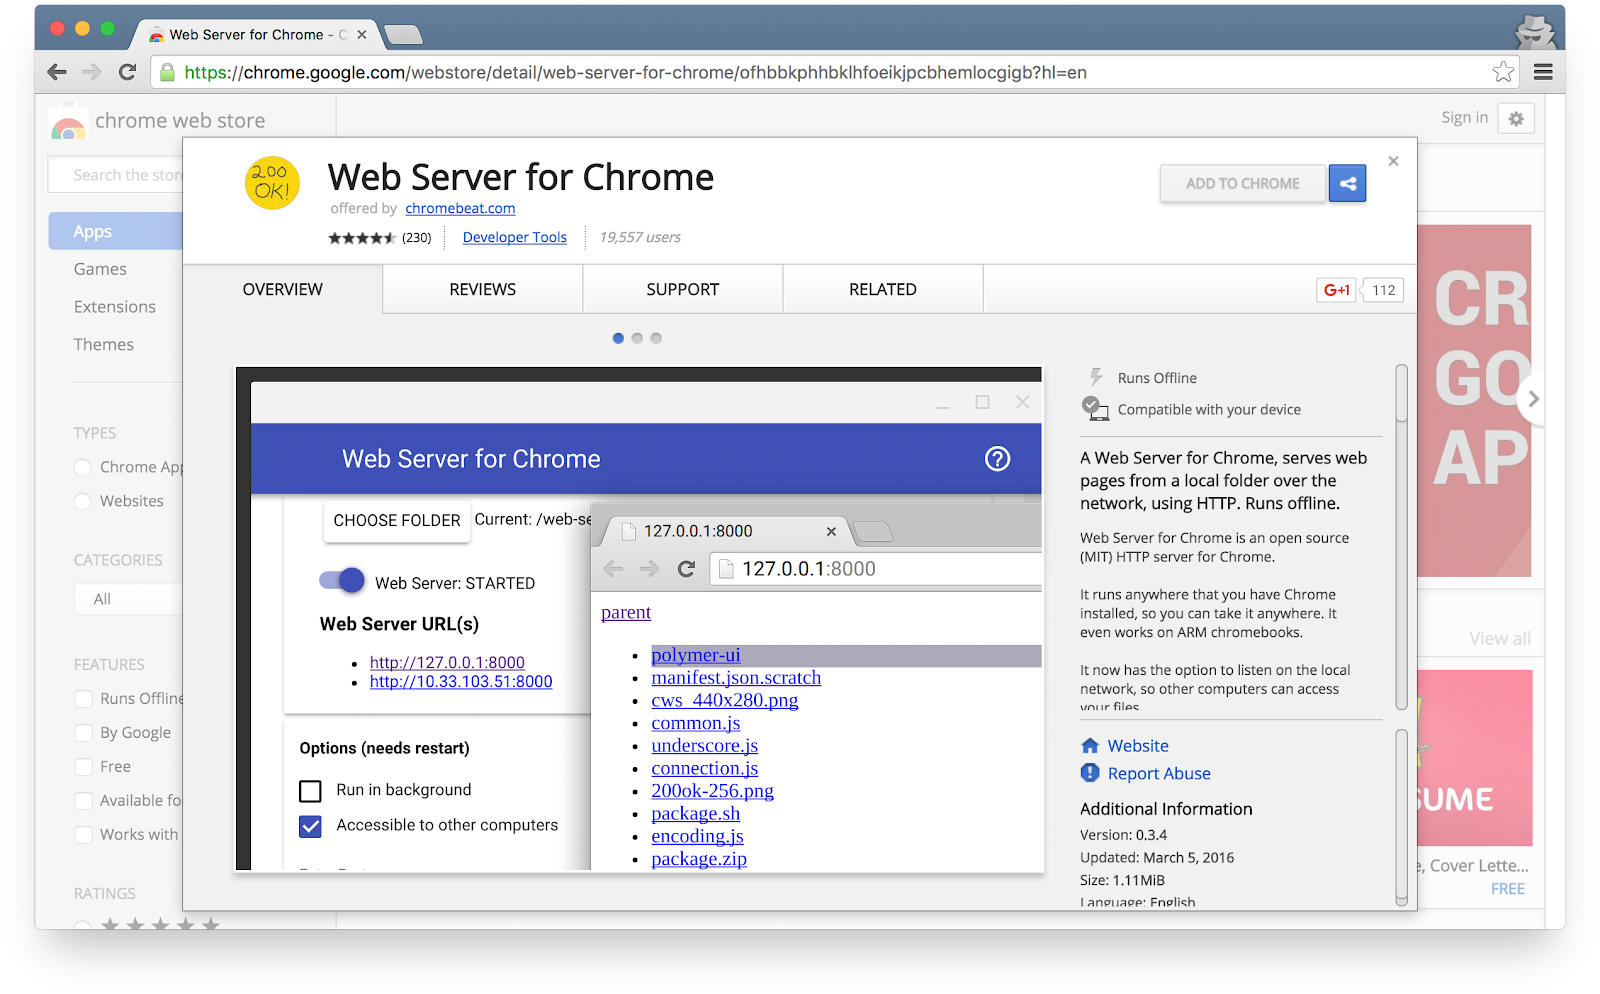This screenshot has height=994, width=1600.
Task: Click the HTTPS padlock icon in address bar
Action: coord(166,72)
